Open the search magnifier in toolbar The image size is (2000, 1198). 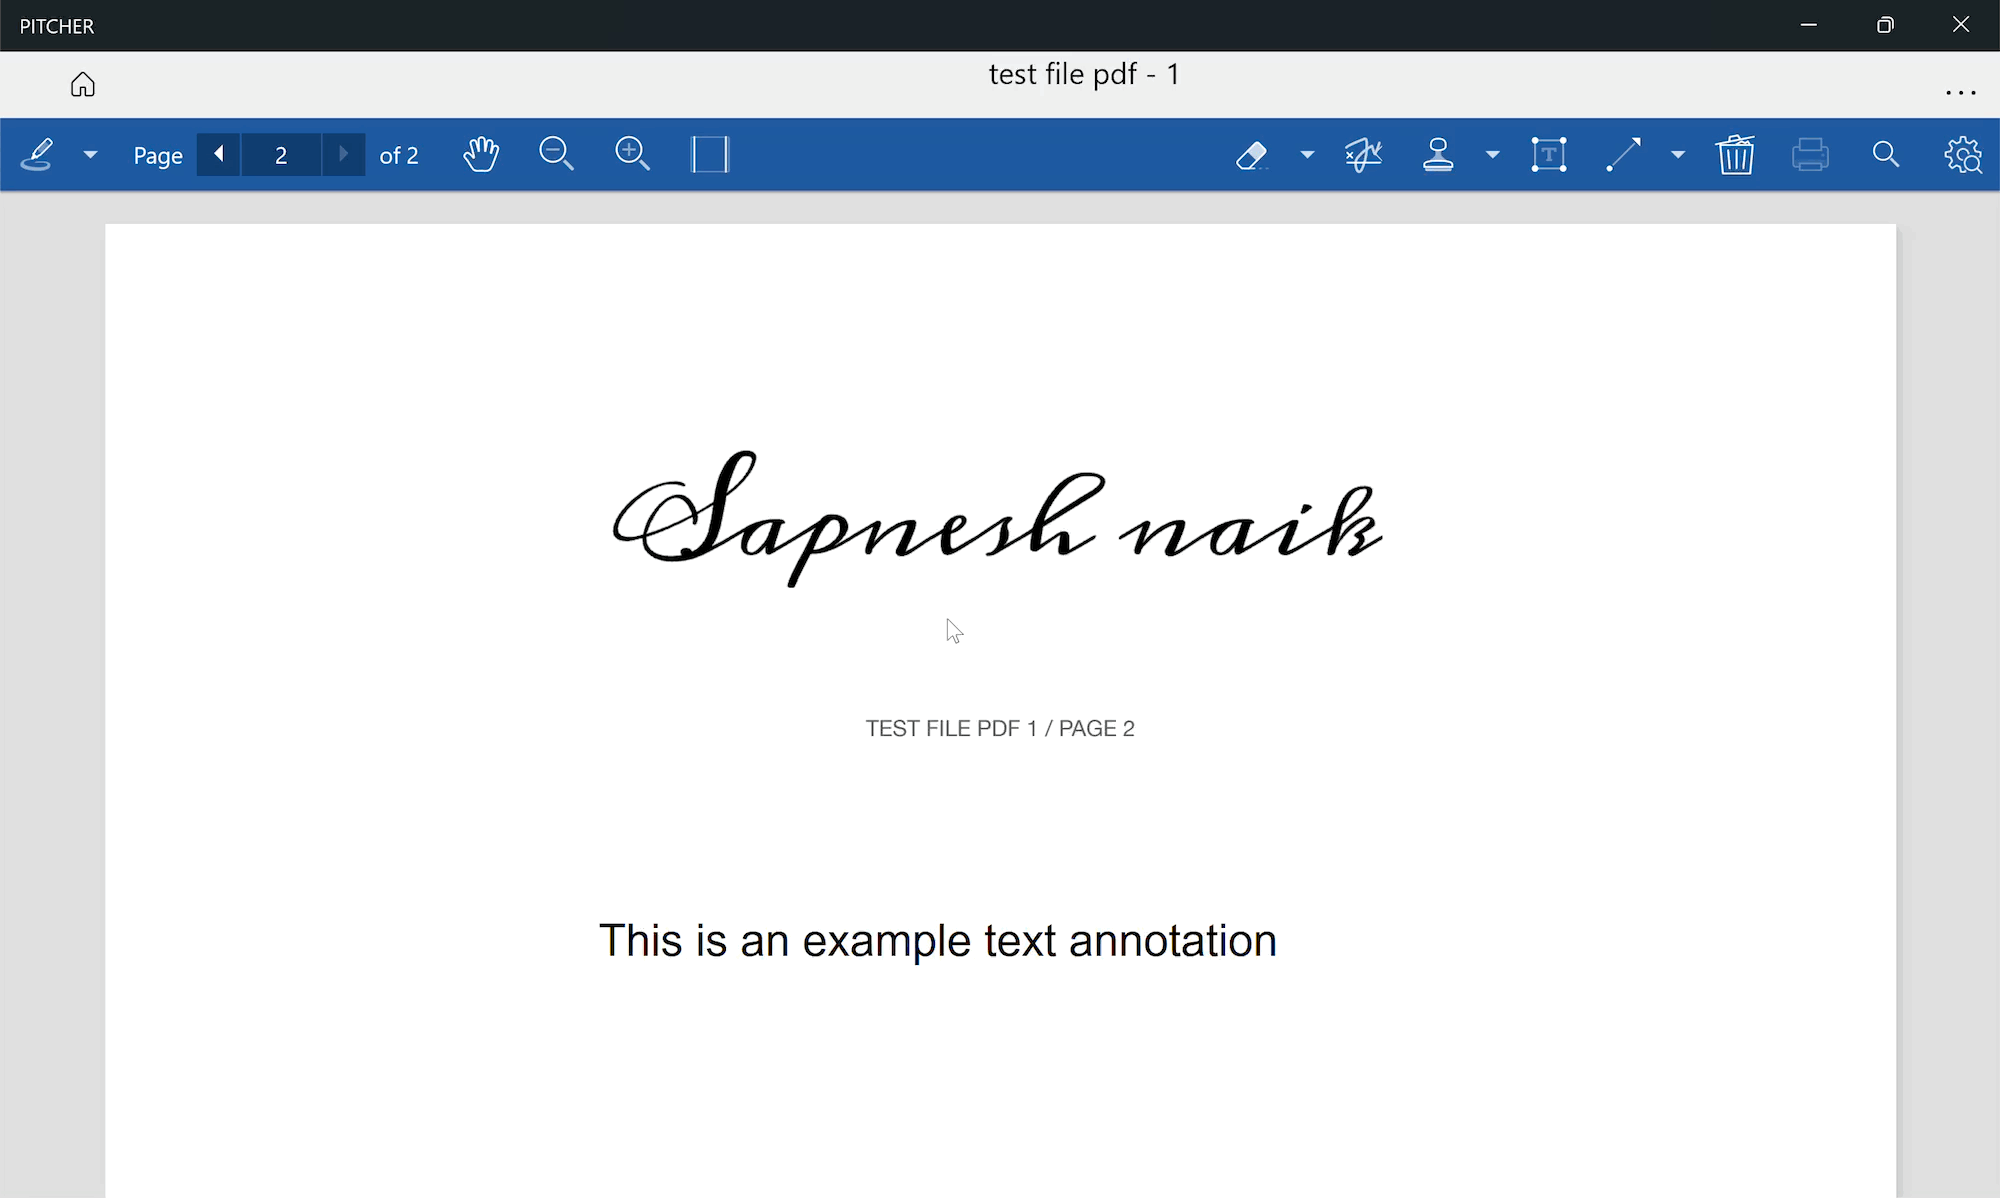click(1885, 155)
